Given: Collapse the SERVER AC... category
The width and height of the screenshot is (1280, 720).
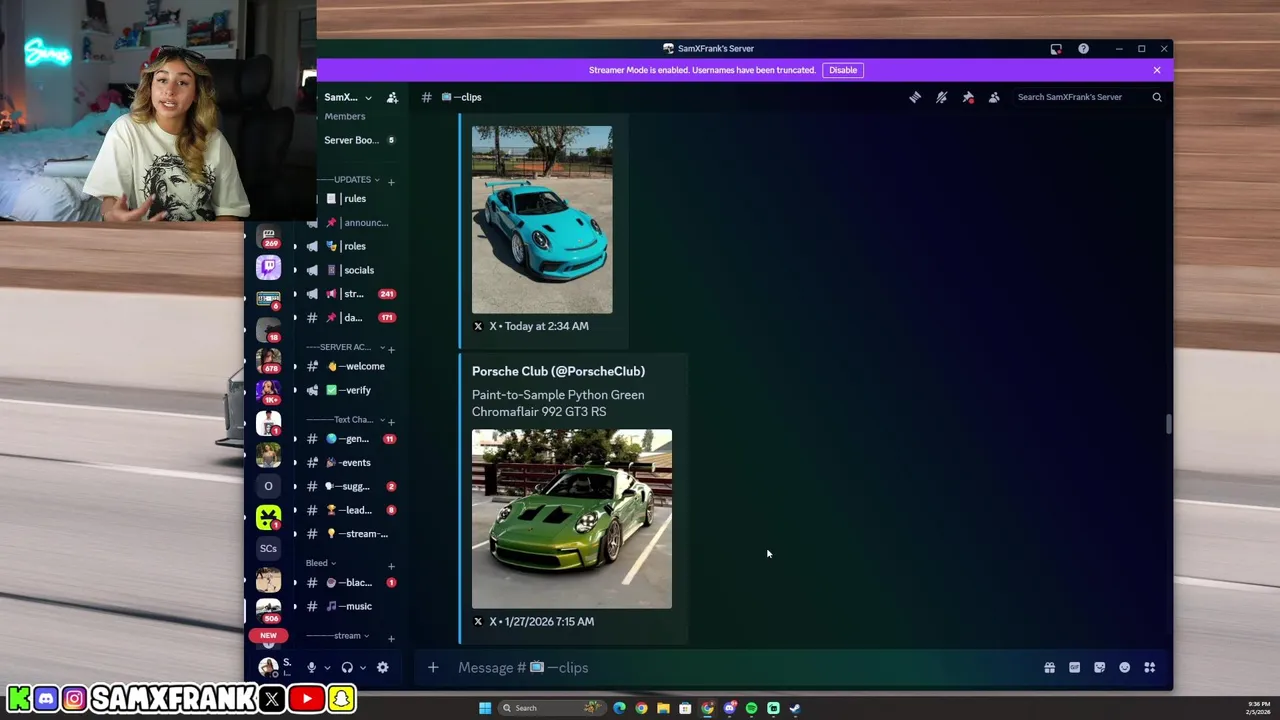Looking at the screenshot, I should click(x=346, y=347).
